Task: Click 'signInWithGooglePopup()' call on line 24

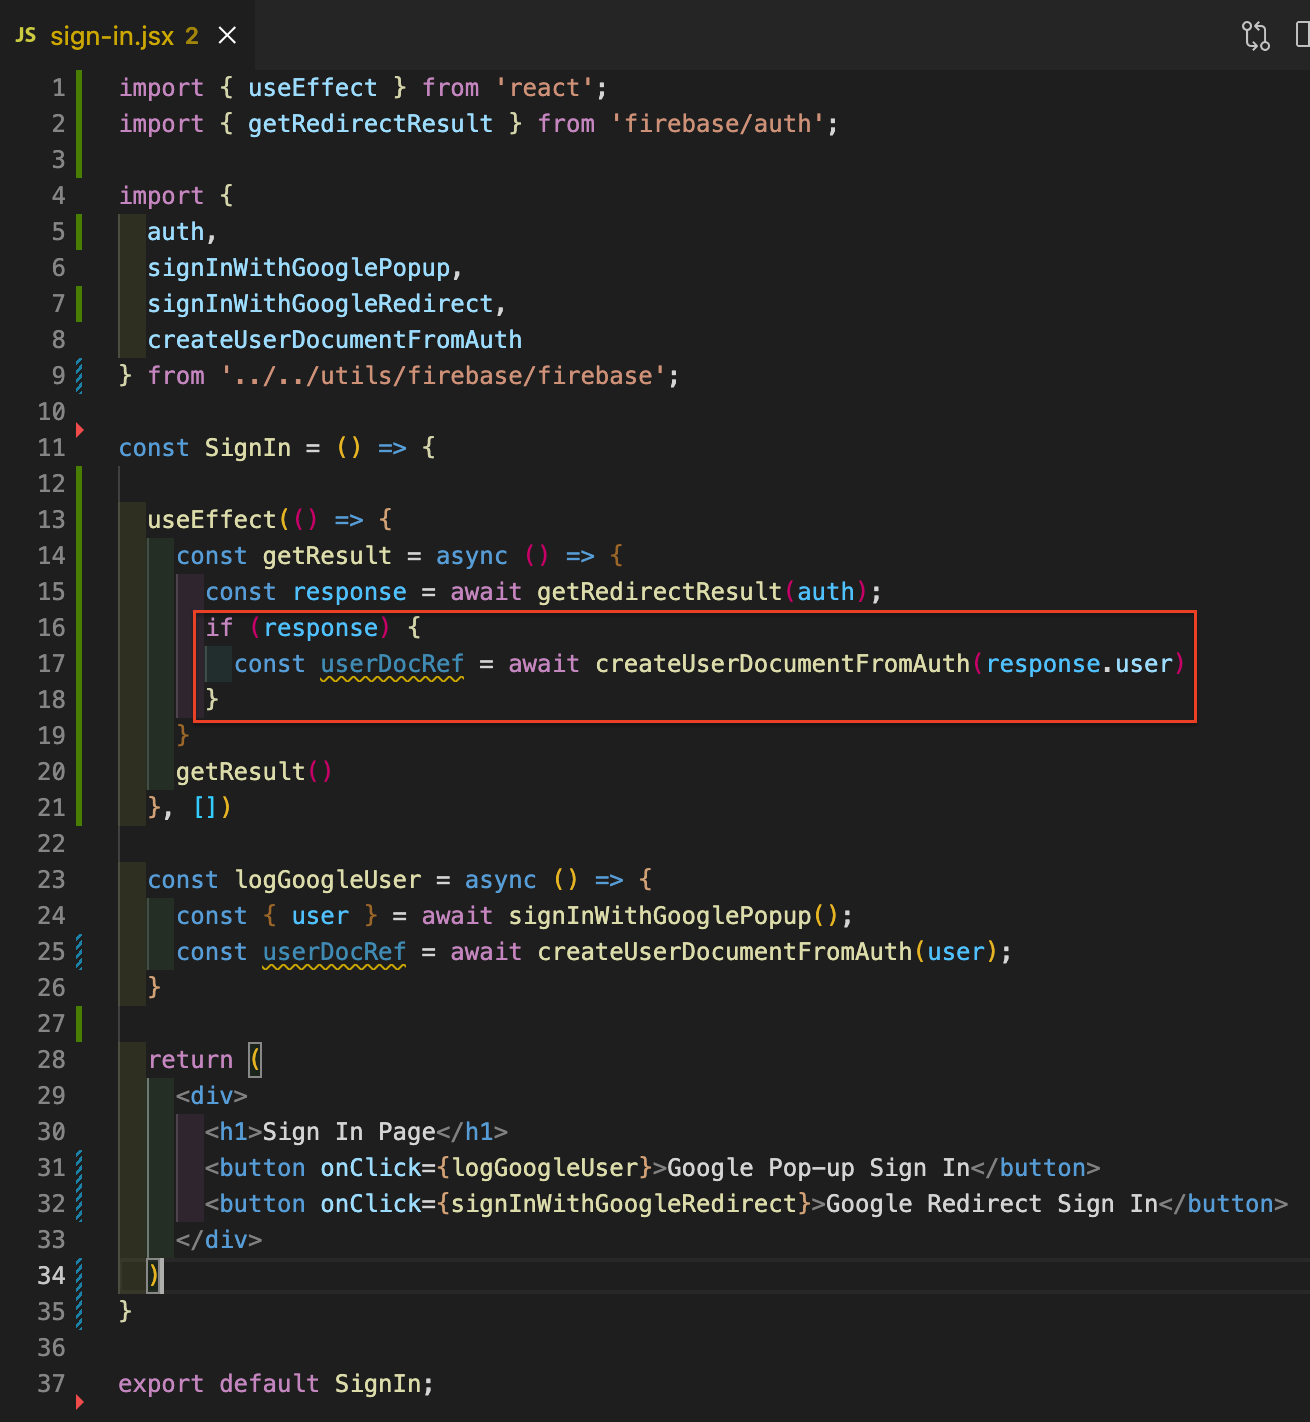Action: pos(673,916)
